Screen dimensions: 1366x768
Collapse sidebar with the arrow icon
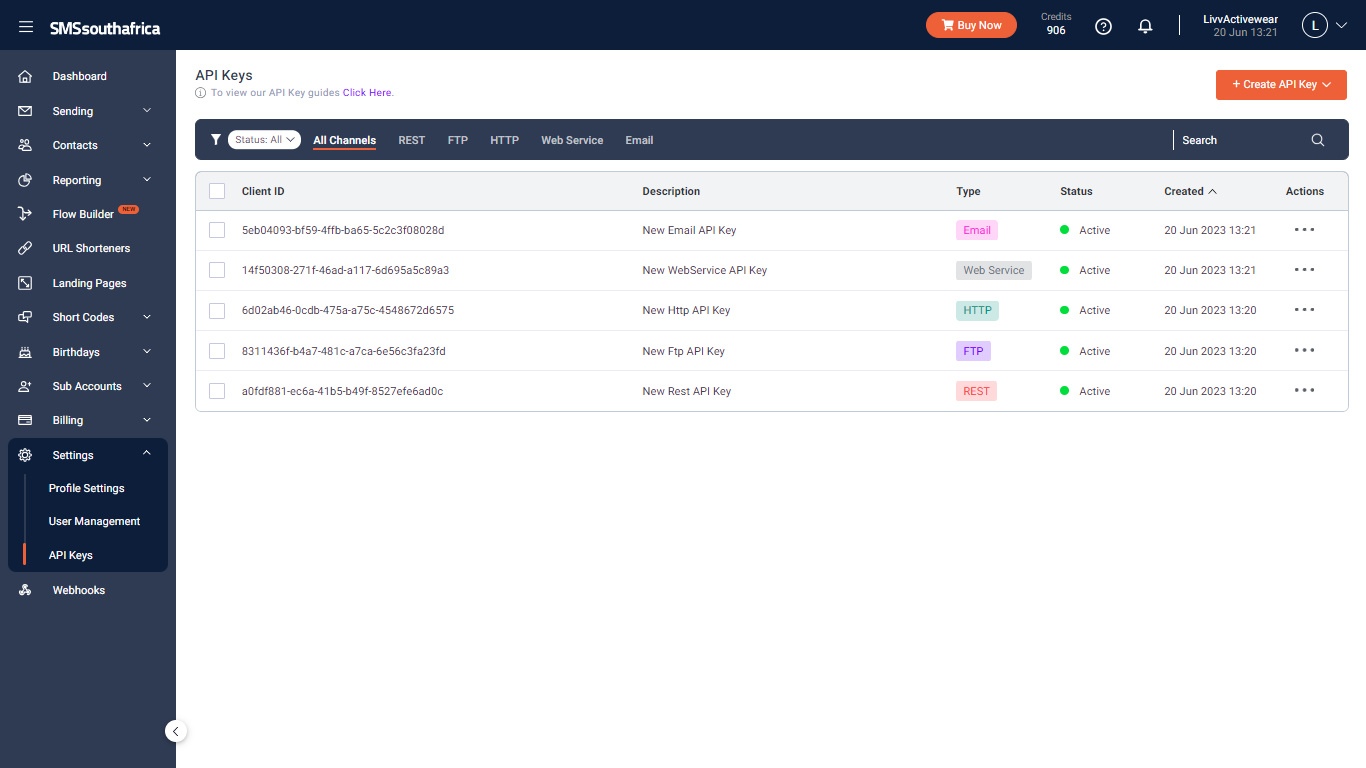coord(176,731)
